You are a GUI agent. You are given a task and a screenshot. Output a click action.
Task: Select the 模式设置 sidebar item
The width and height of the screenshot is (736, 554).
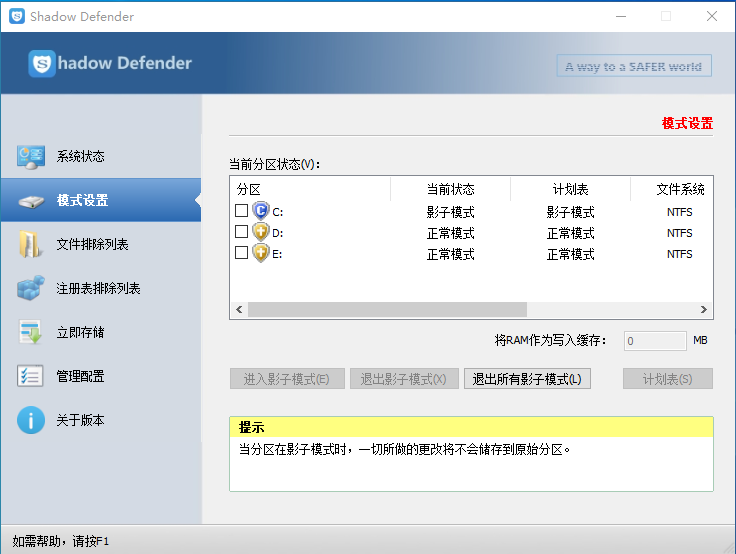pos(101,200)
